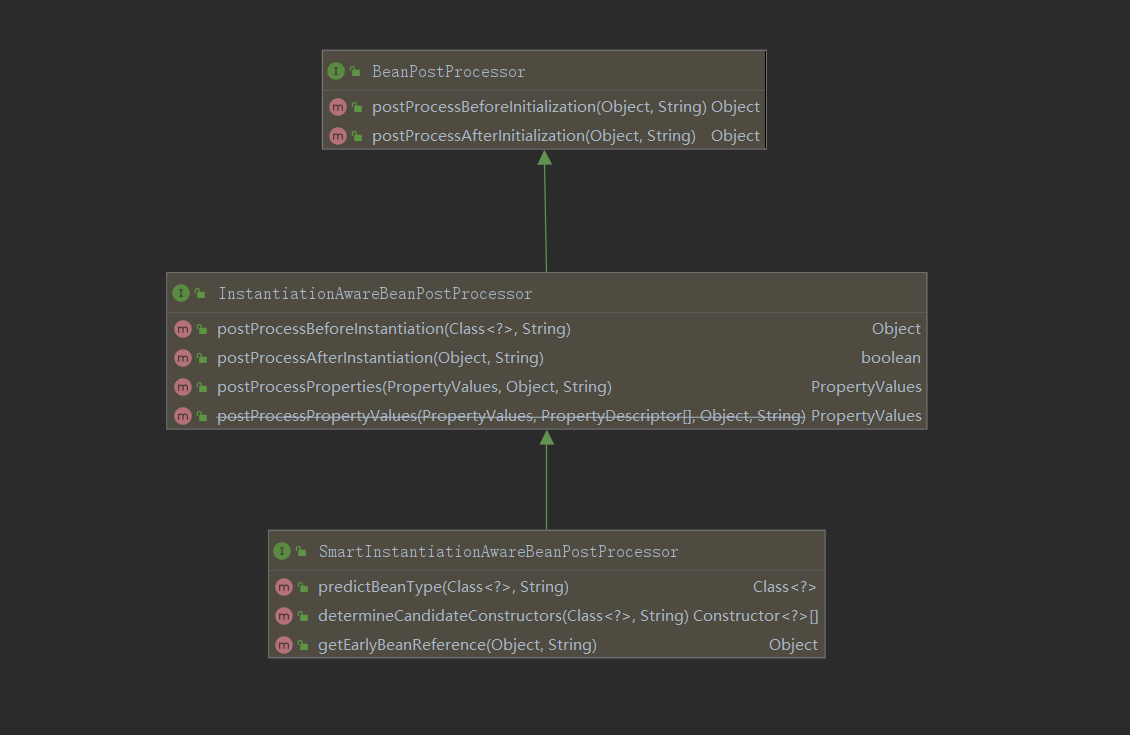Click the method icon beside predictBeanType

tap(284, 587)
